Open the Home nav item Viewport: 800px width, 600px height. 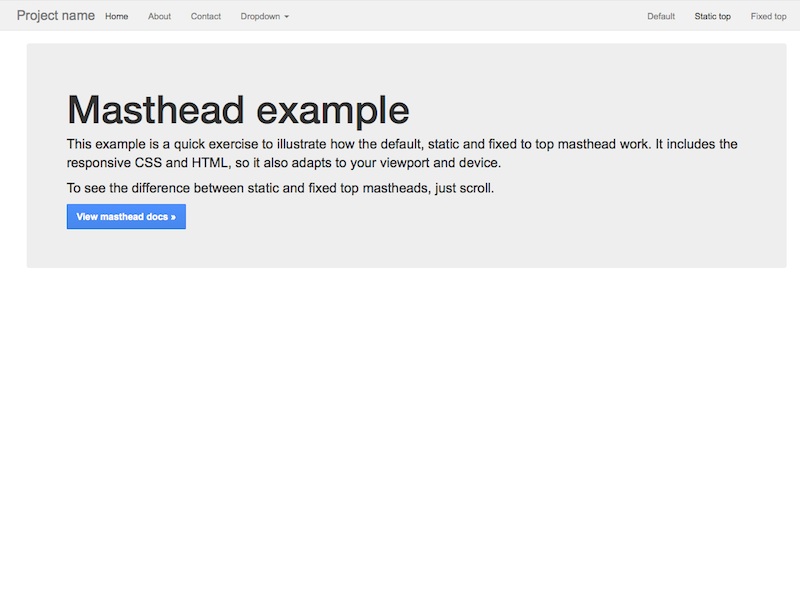point(117,16)
